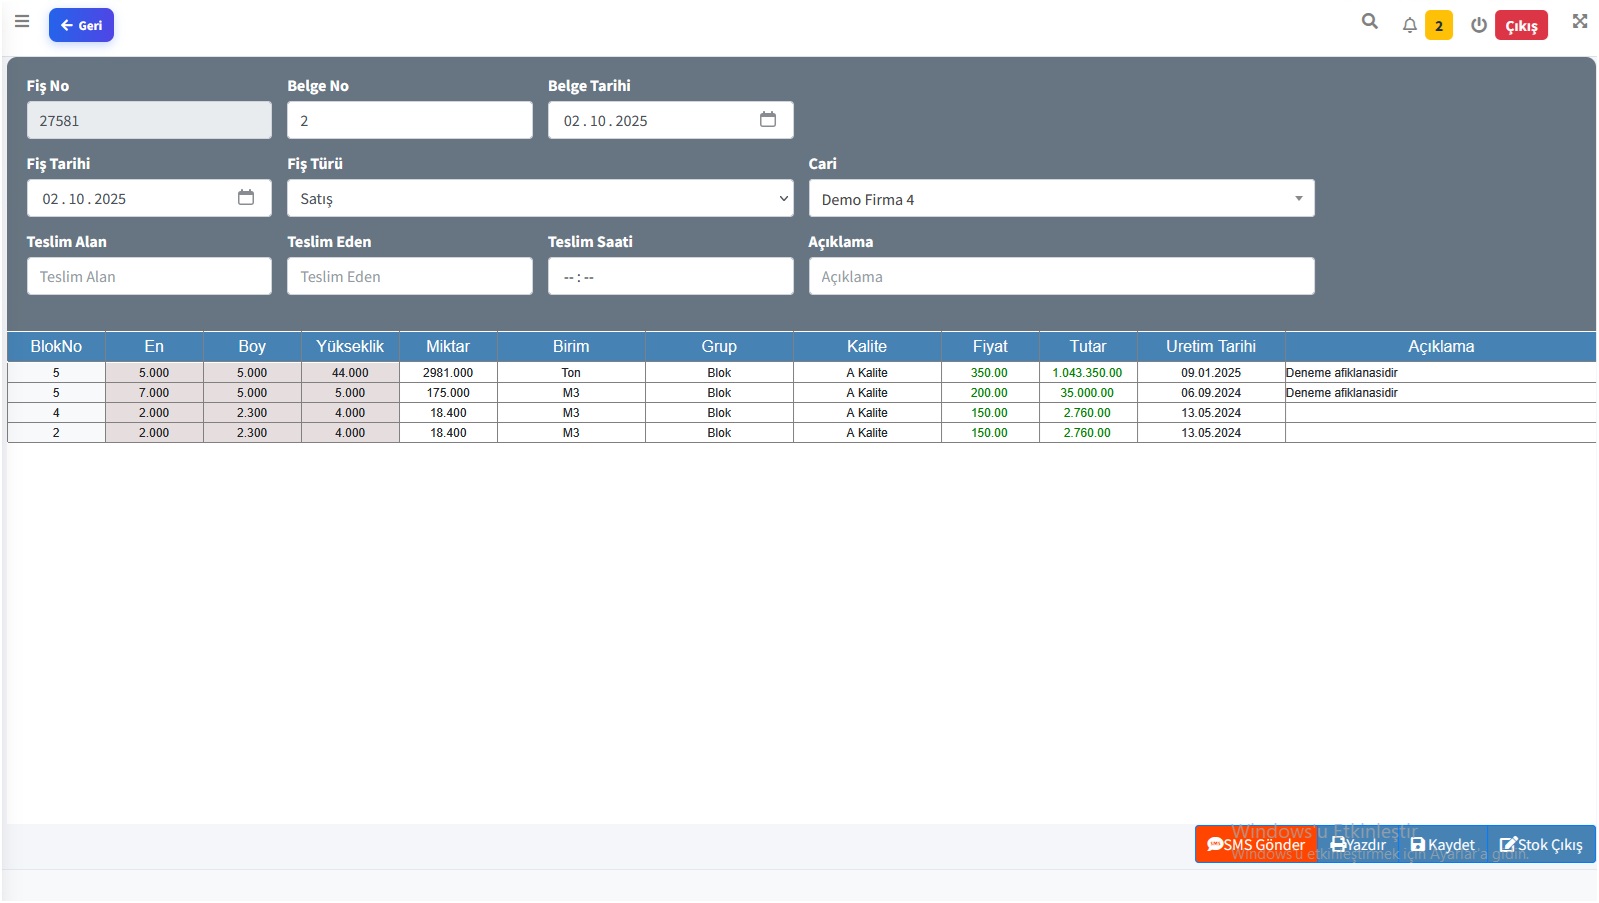The image size is (1599, 903).
Task: Click the SMS Gönder button
Action: [1256, 844]
